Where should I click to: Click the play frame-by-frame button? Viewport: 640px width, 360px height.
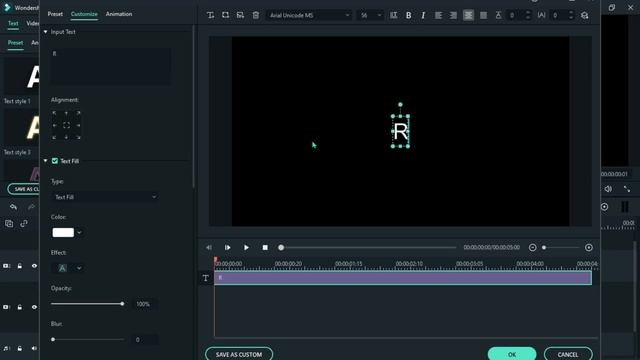point(227,247)
